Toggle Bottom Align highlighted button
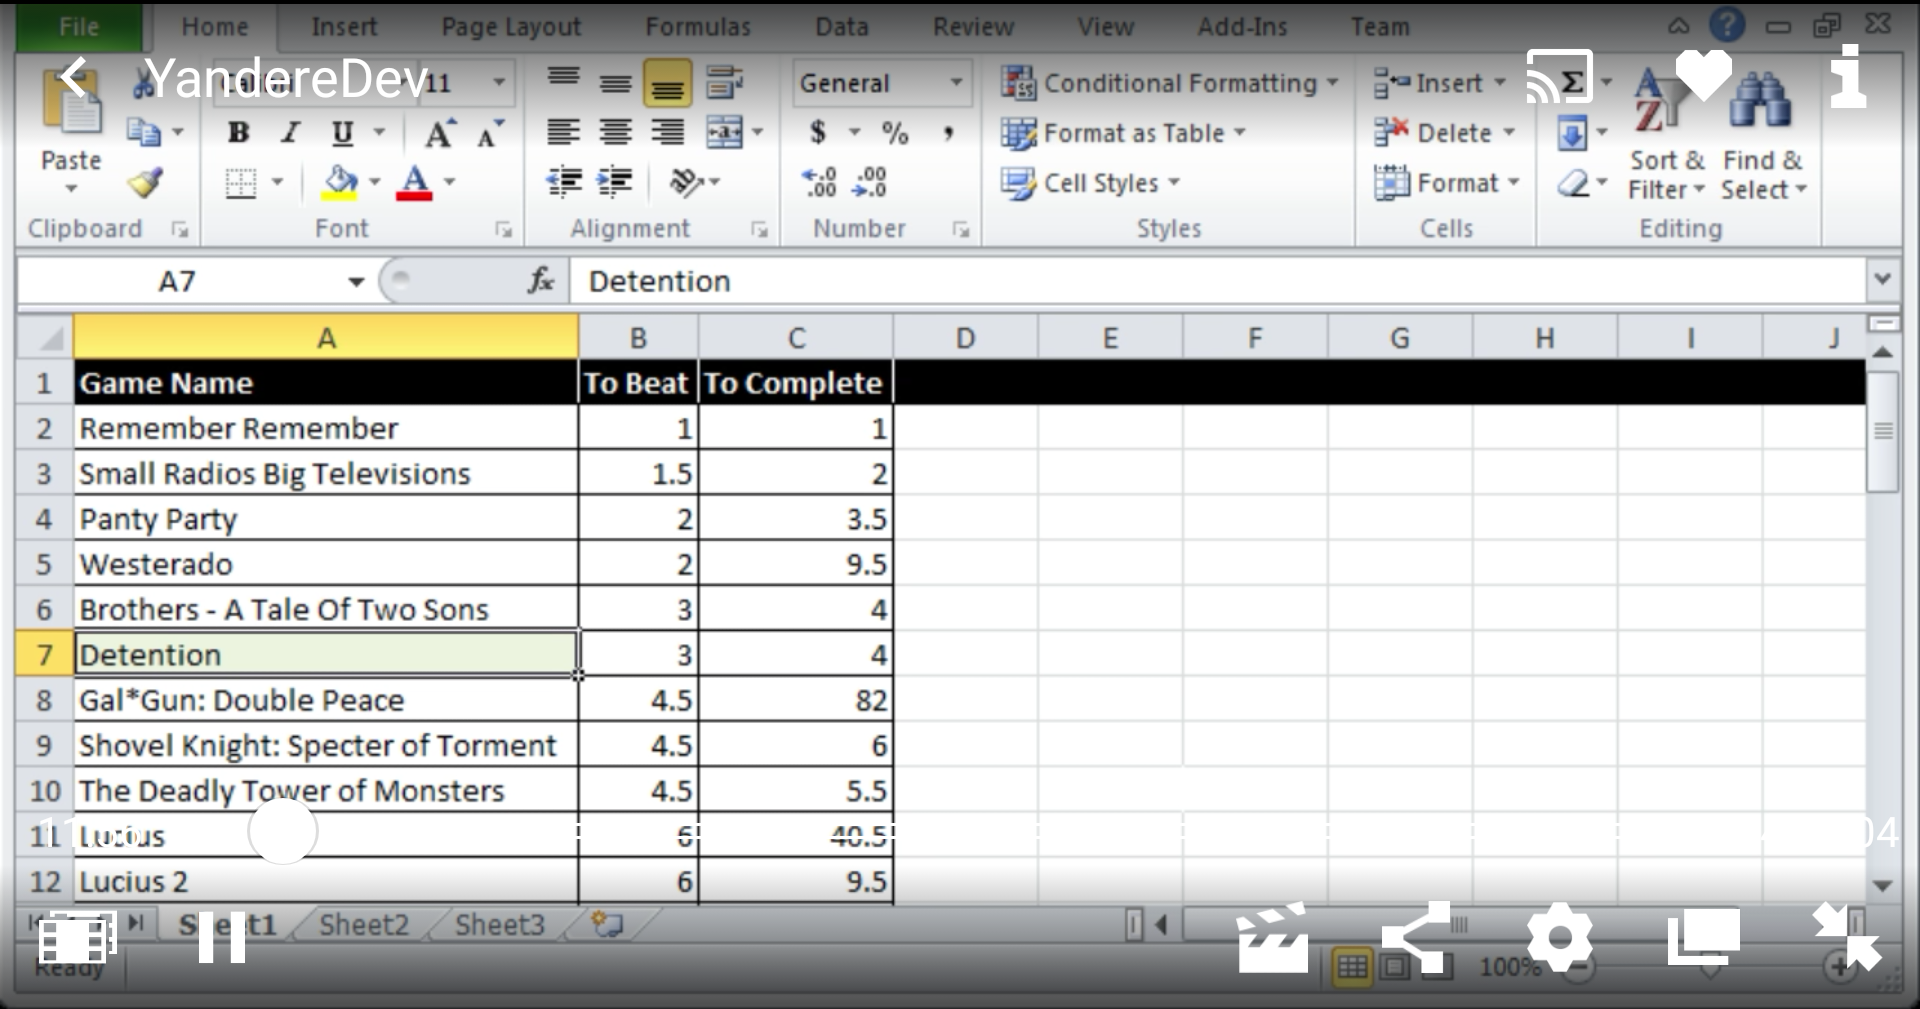The width and height of the screenshot is (1920, 1009). click(x=667, y=82)
